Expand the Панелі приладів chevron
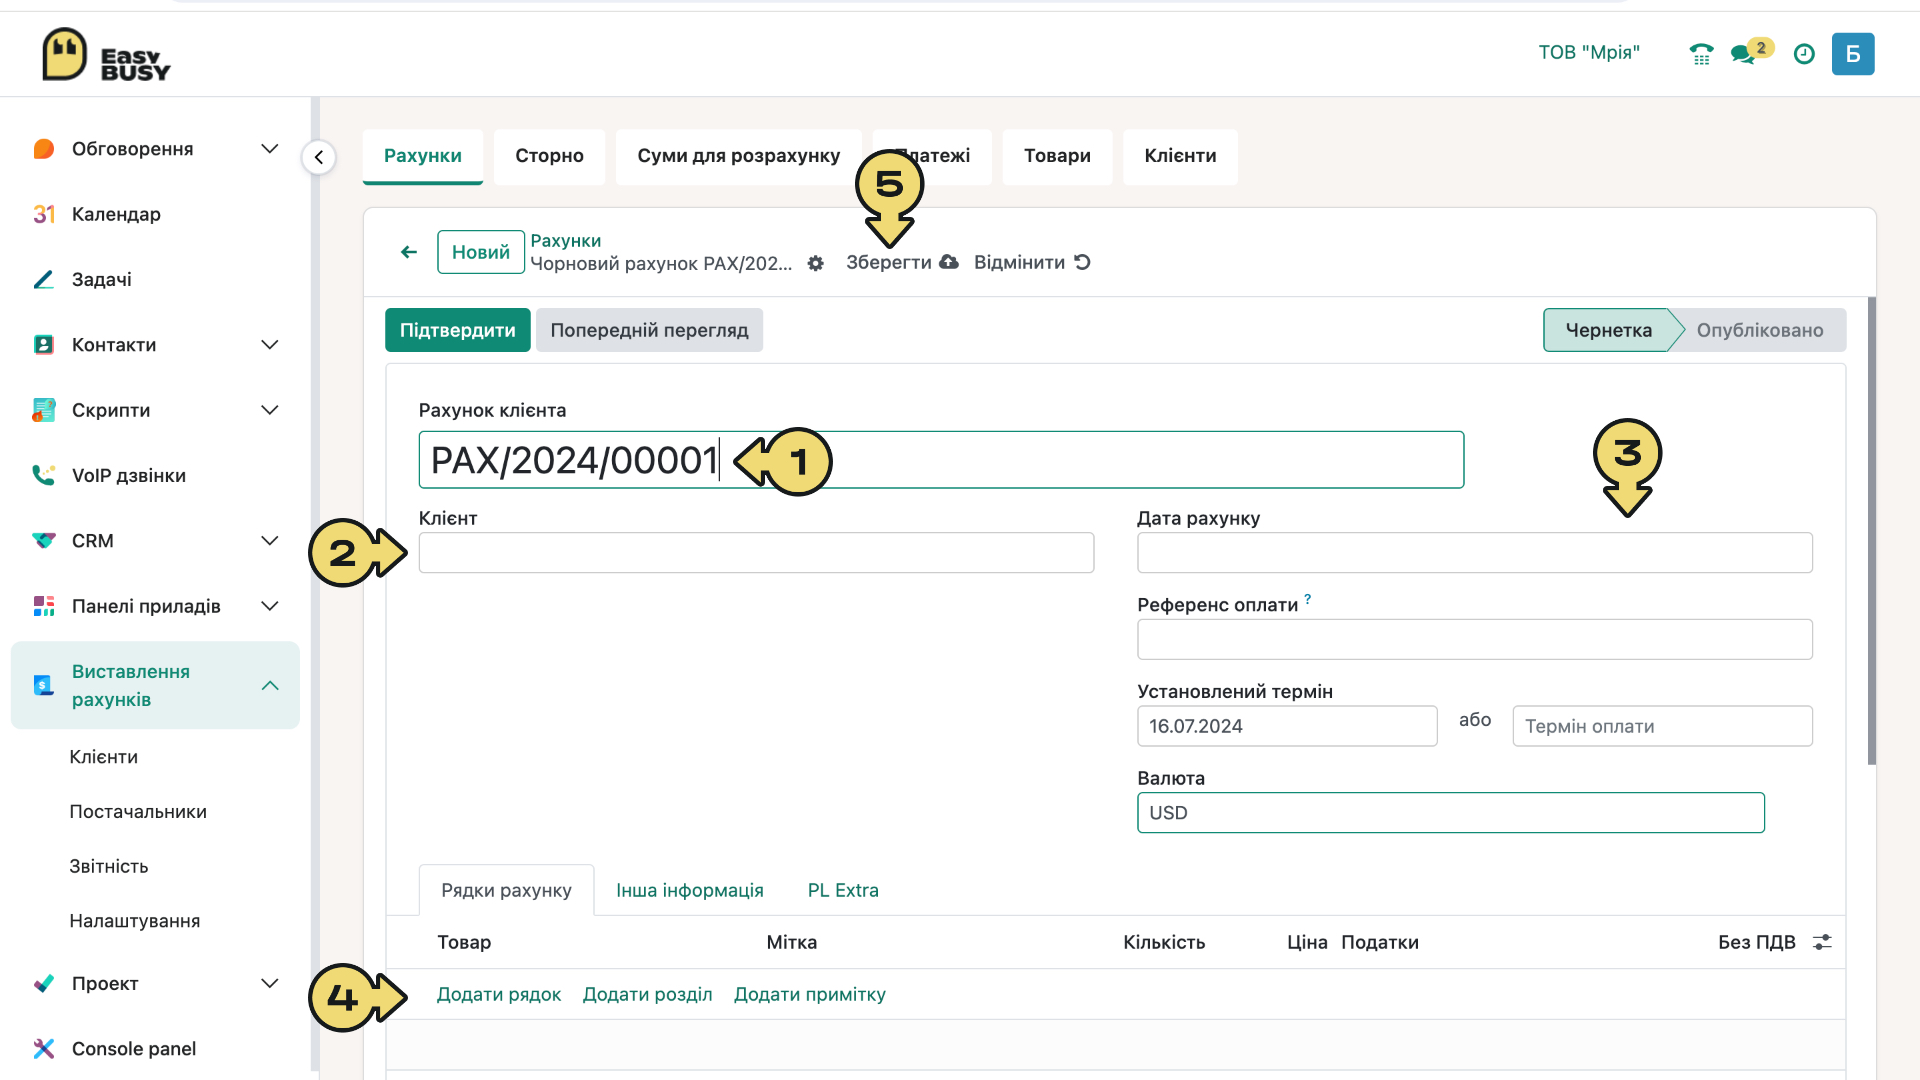 [270, 606]
